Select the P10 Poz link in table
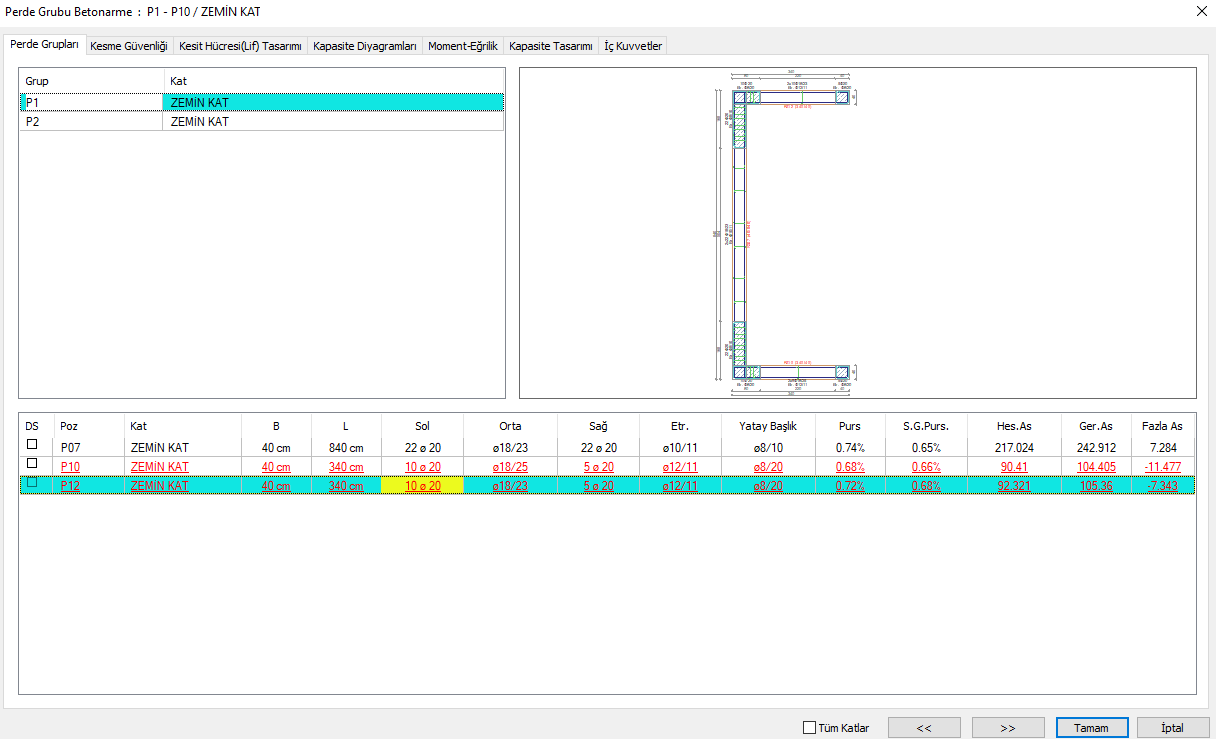This screenshot has width=1216, height=739. [x=70, y=467]
